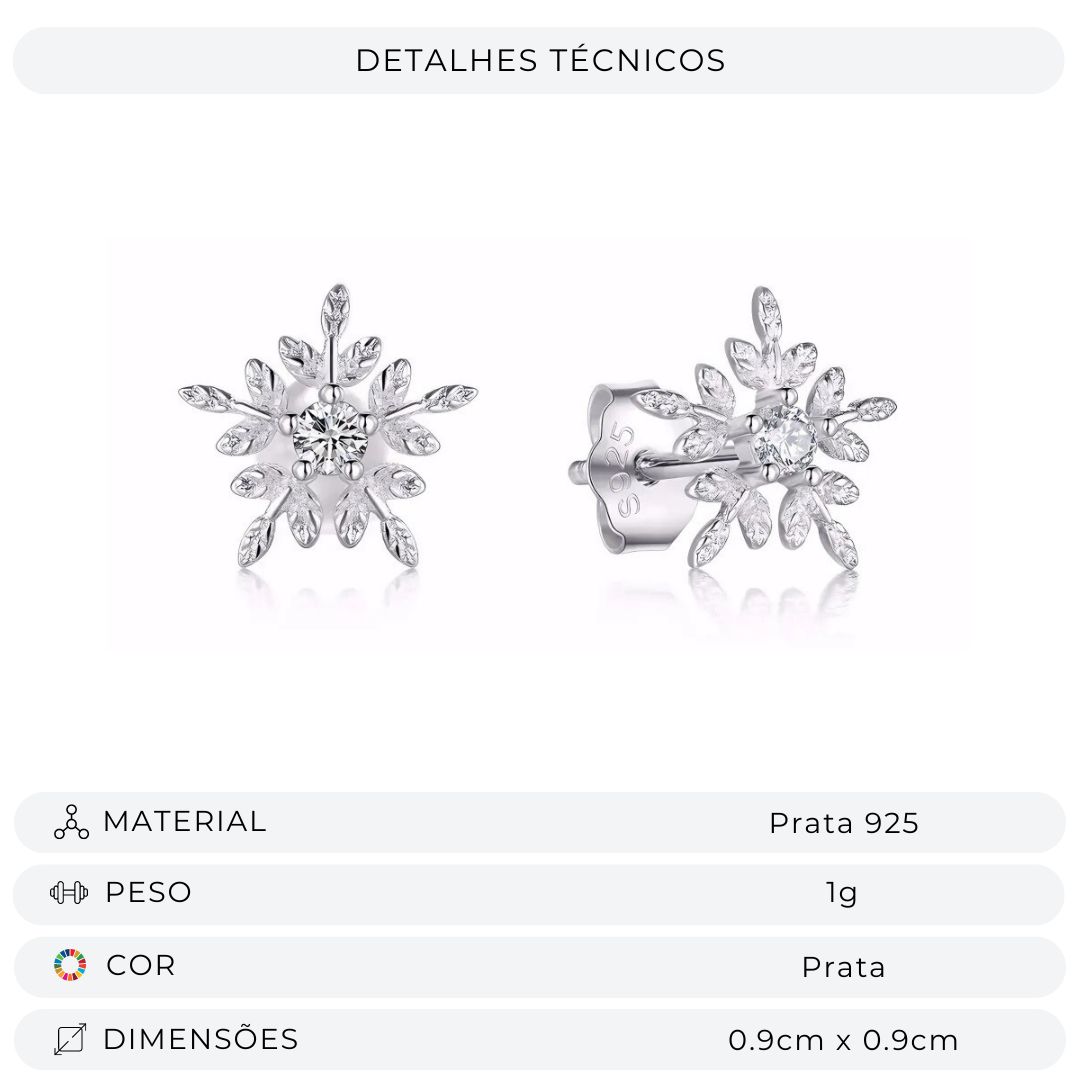The width and height of the screenshot is (1080, 1080).
Task: Click the center crystal of left earring
Action: pyautogui.click(x=326, y=437)
